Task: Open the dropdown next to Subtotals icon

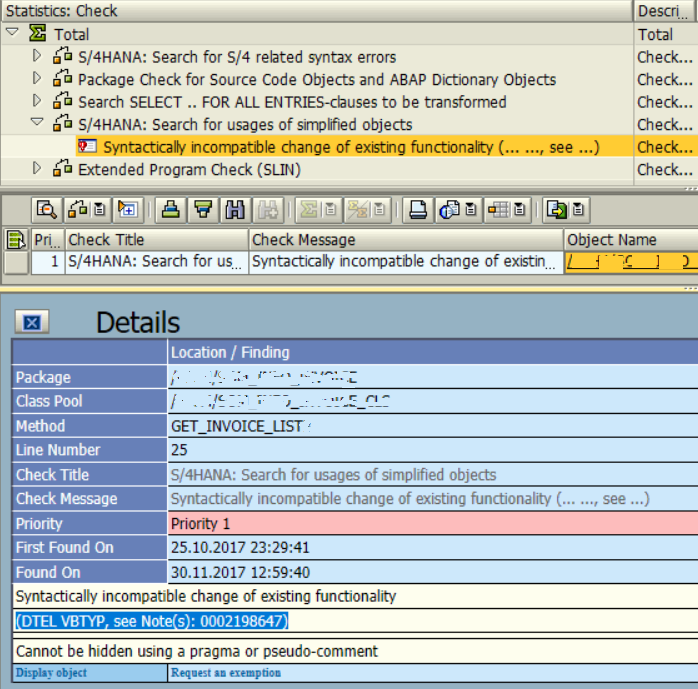Action: tap(380, 209)
